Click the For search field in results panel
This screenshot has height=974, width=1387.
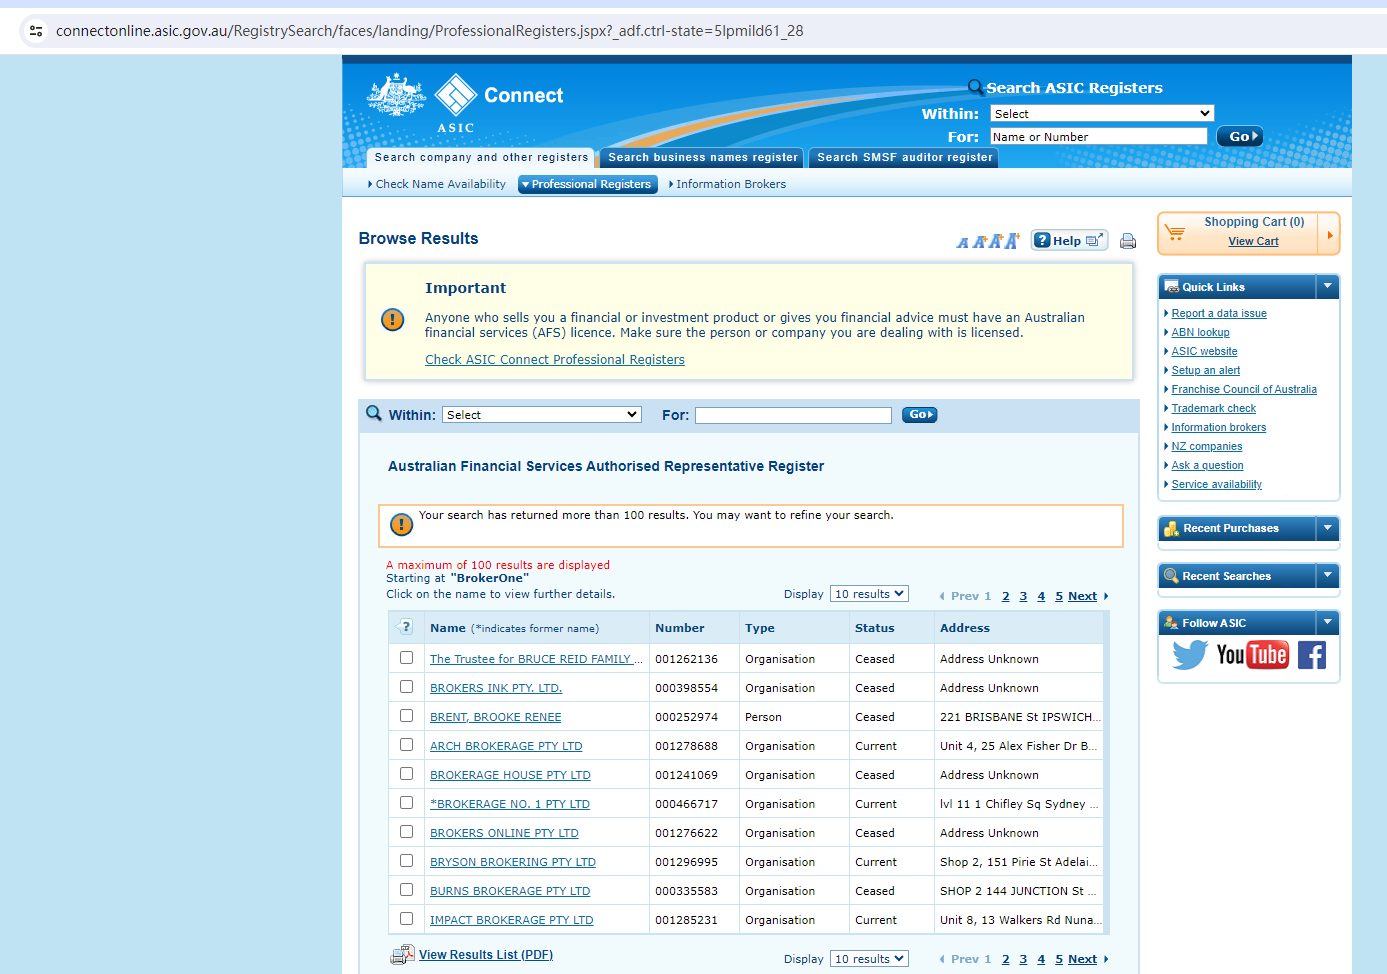click(x=793, y=415)
